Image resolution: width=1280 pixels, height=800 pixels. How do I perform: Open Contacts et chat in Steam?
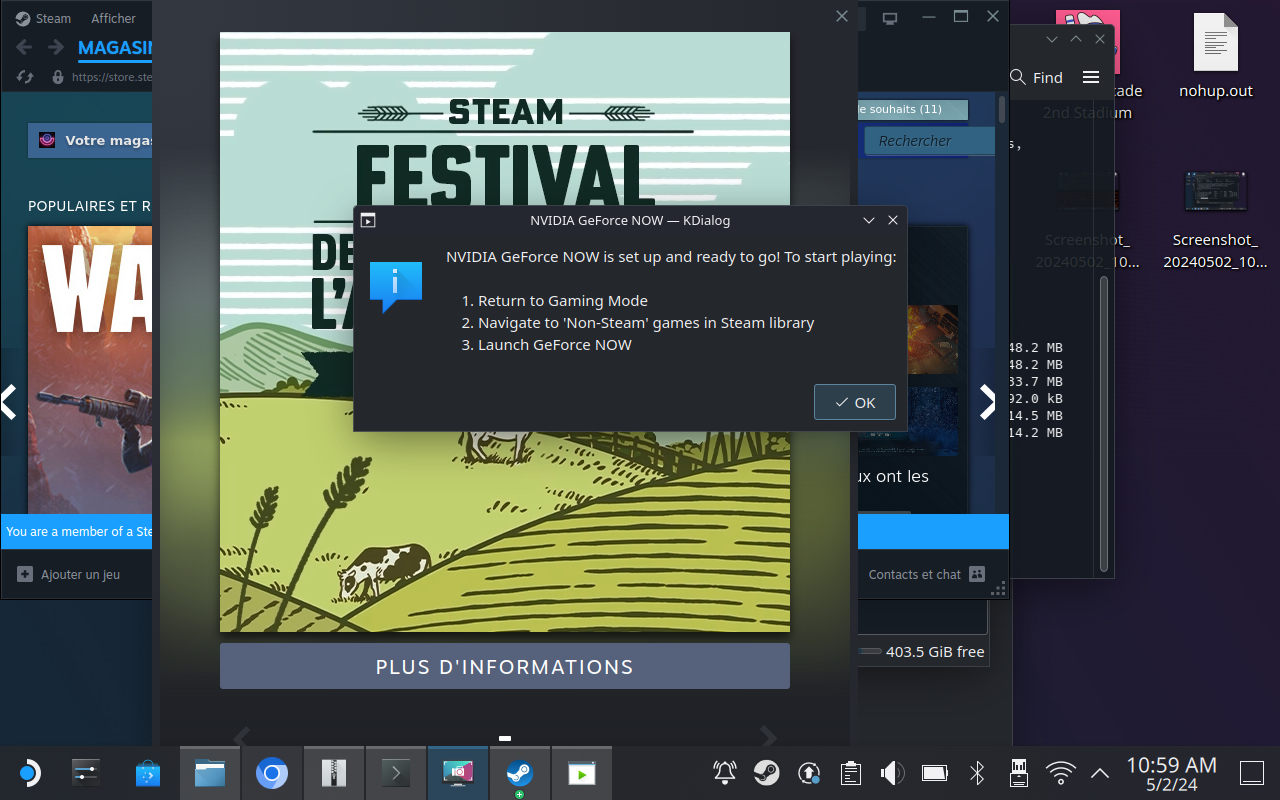coord(926,575)
